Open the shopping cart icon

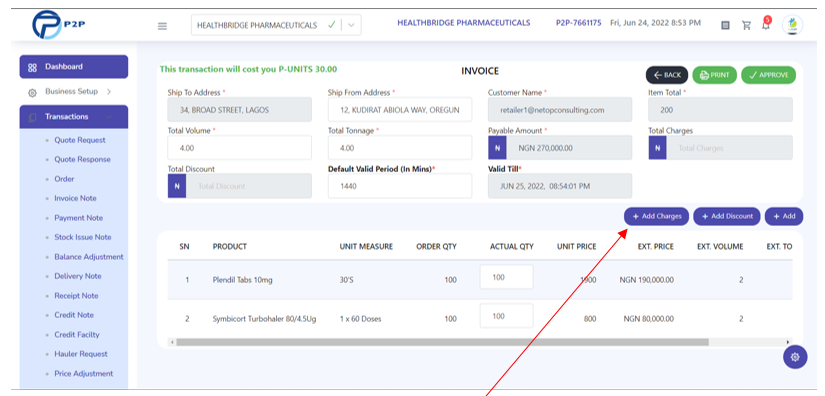746,25
